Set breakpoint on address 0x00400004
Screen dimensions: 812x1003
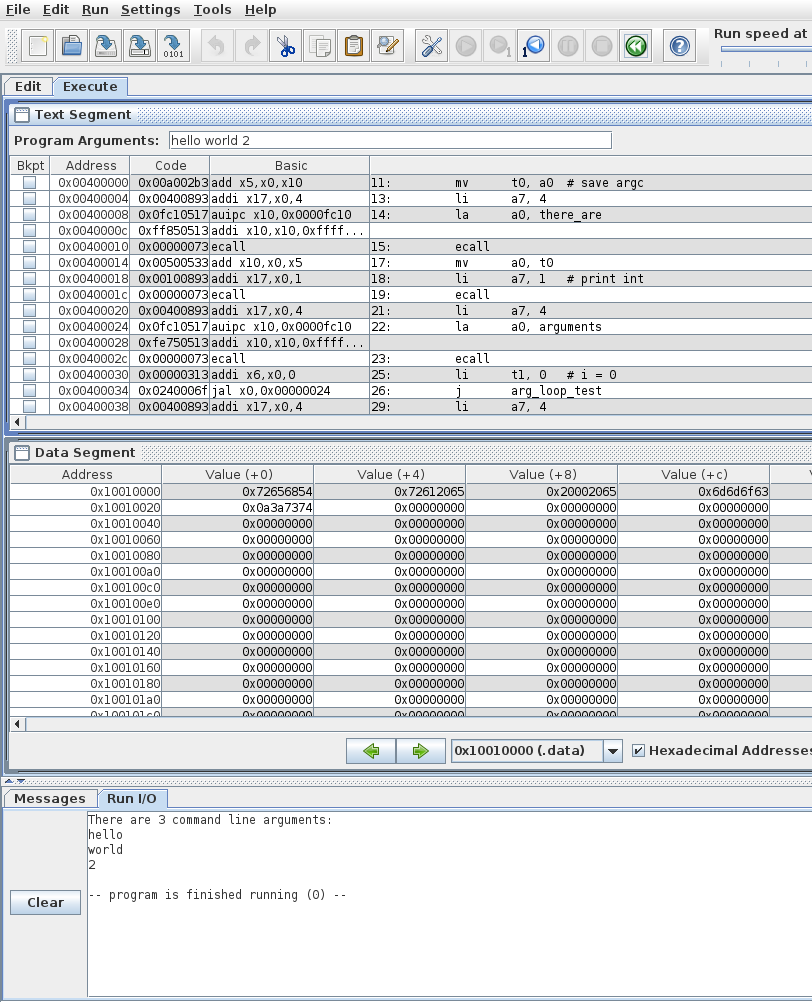pos(29,199)
